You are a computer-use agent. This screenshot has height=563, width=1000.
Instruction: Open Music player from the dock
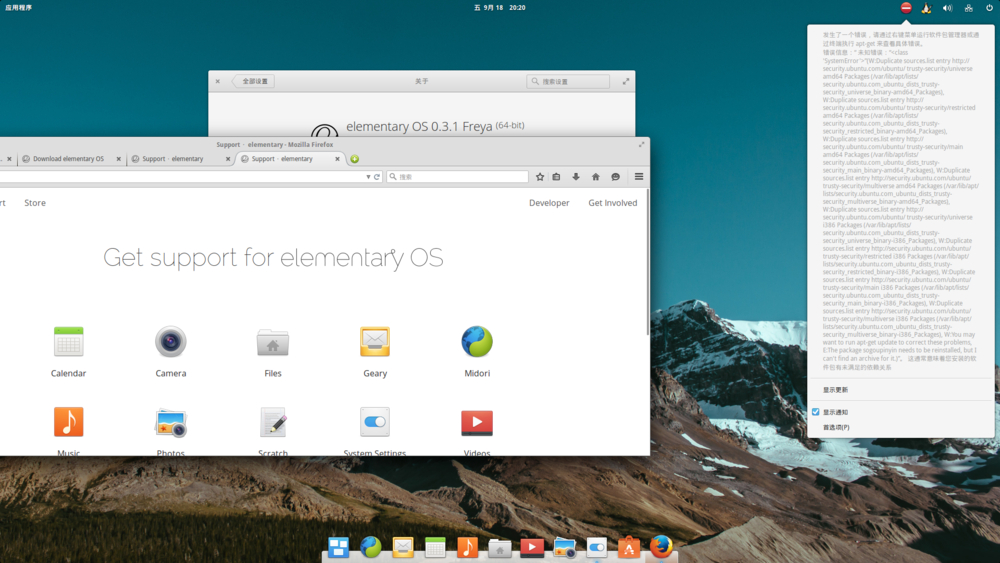[x=467, y=547]
